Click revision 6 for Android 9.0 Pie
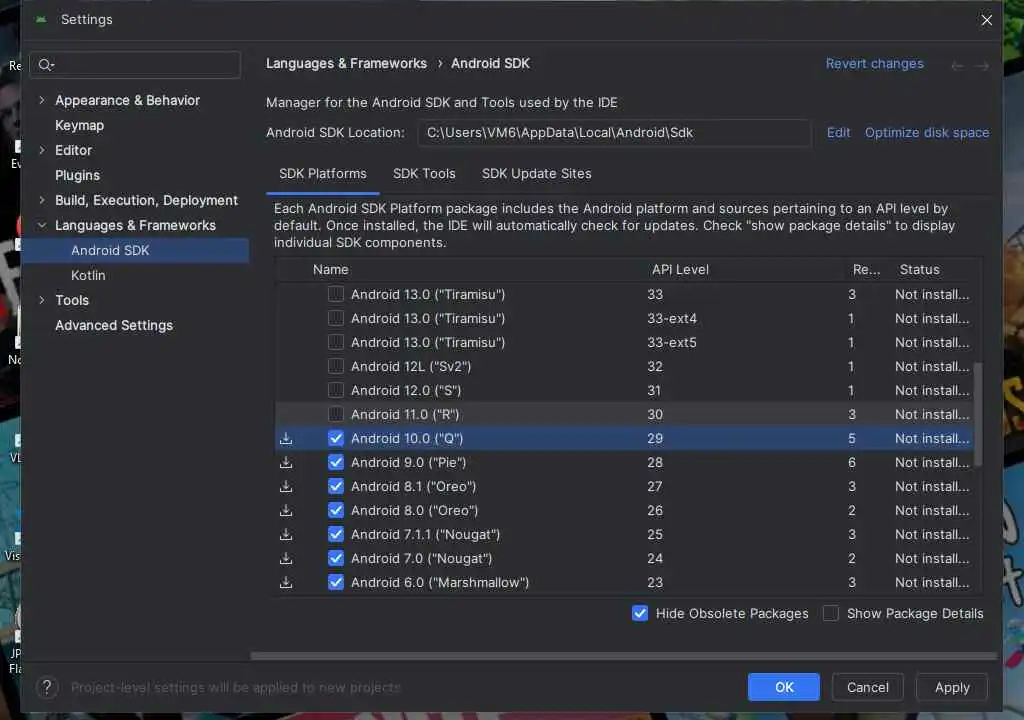The image size is (1024, 720). coord(852,463)
